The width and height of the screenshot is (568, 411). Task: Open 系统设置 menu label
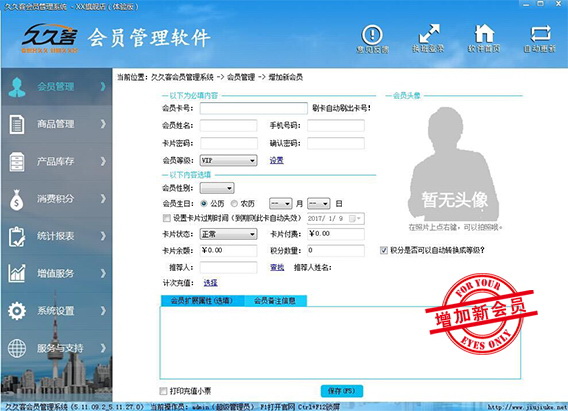pos(55,311)
